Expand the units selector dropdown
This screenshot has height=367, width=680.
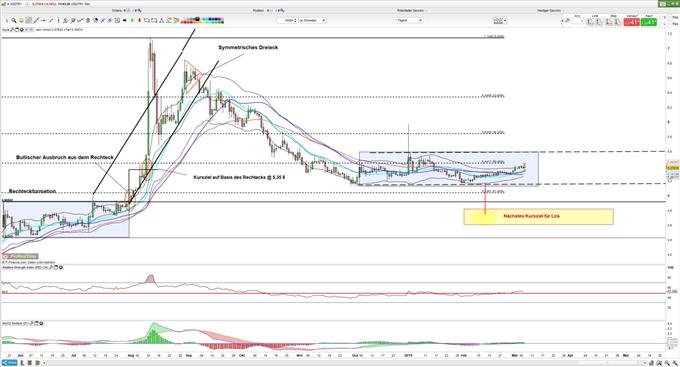click(x=312, y=20)
